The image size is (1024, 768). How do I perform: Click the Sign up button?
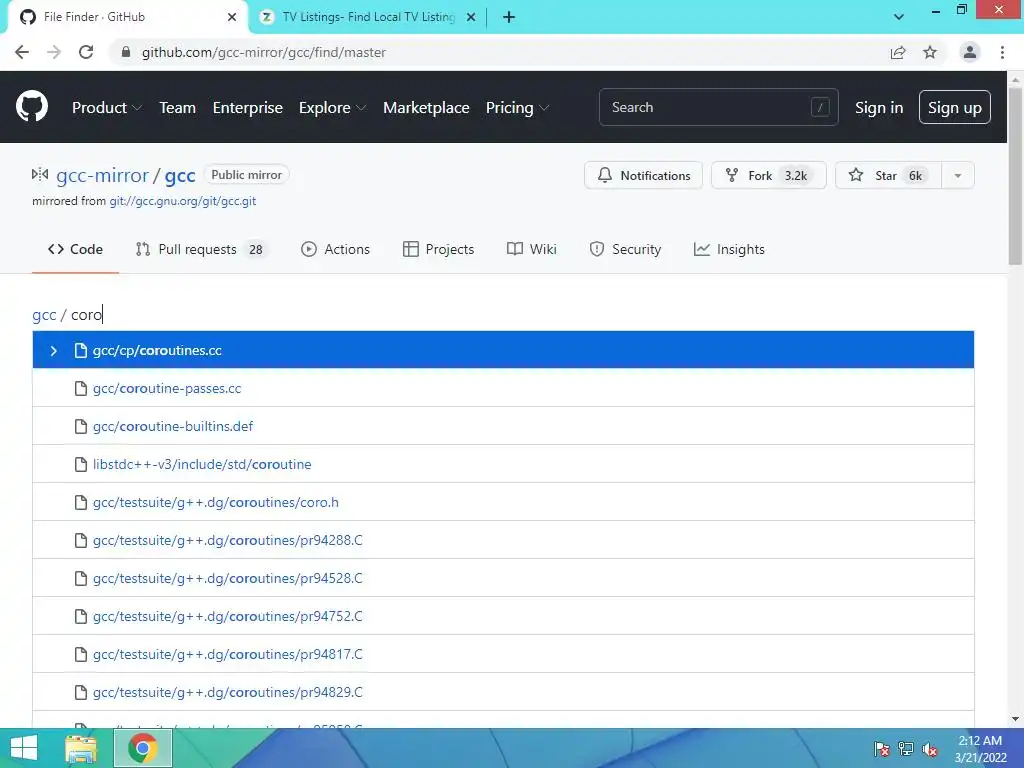click(x=955, y=108)
